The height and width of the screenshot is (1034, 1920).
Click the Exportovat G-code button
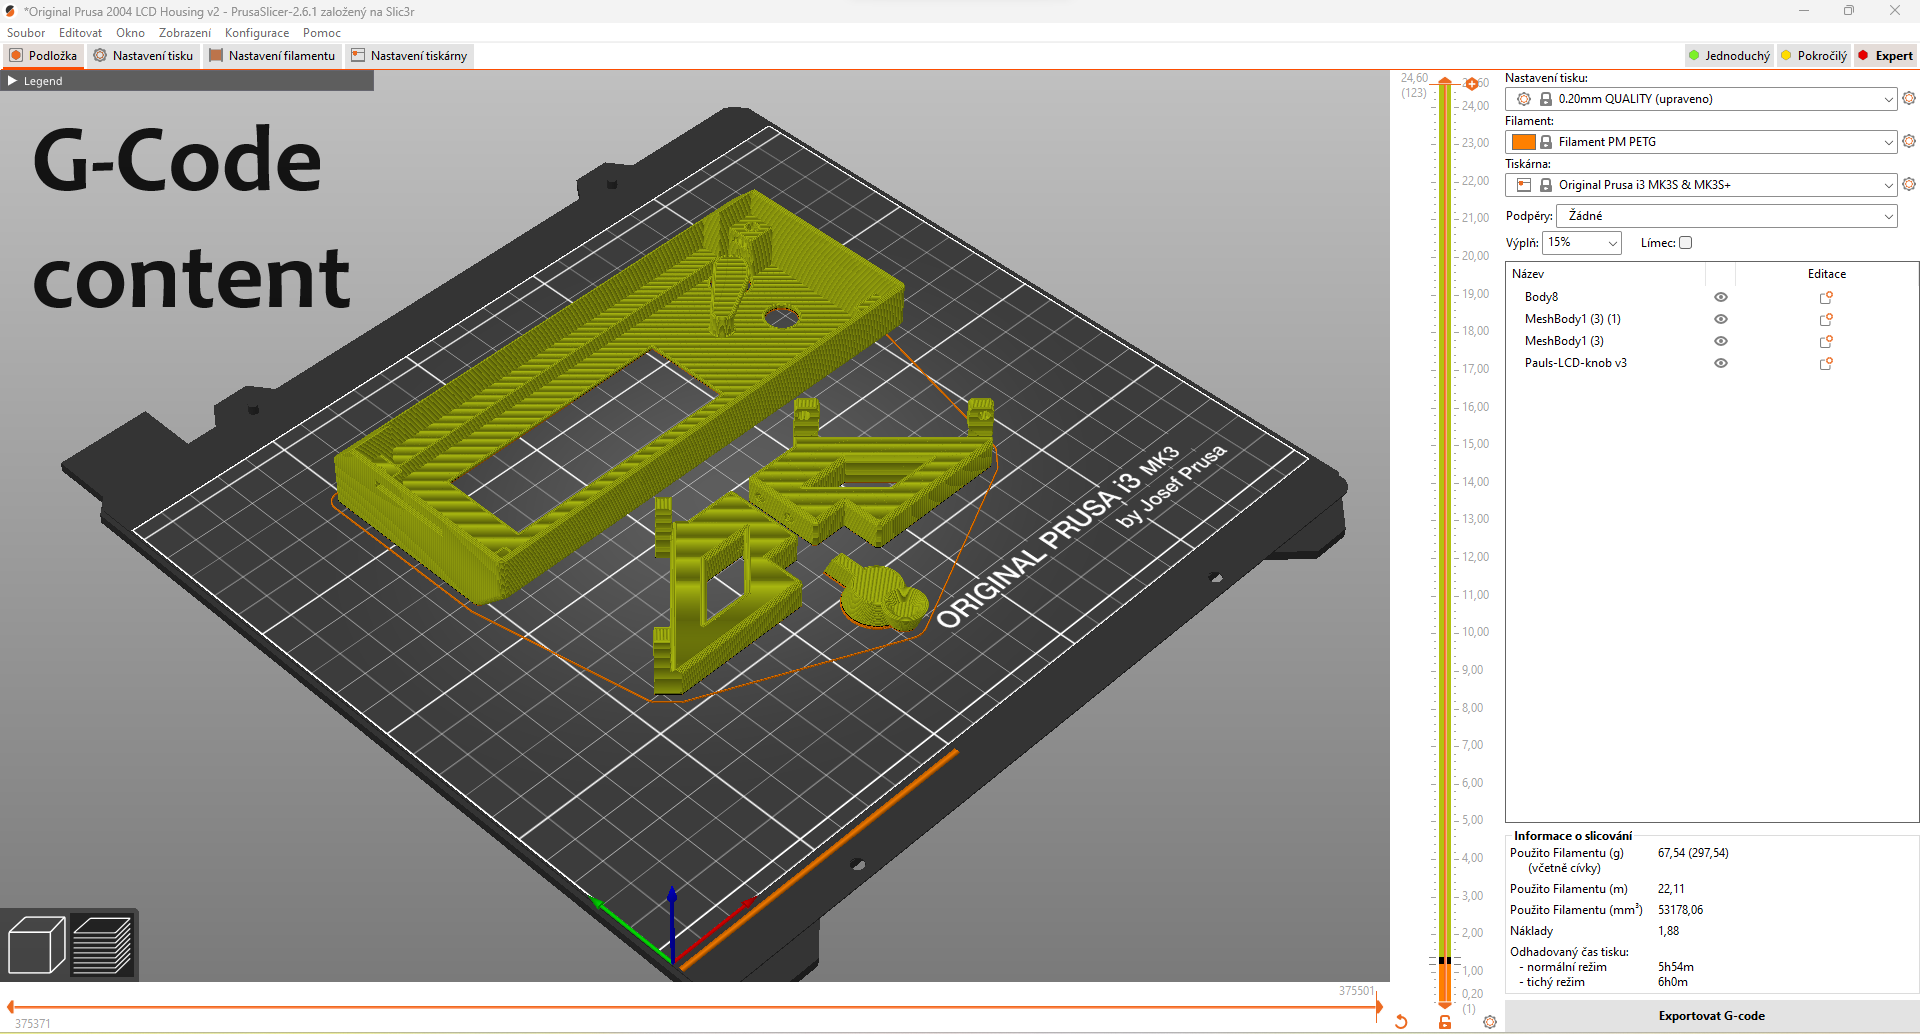[1711, 1015]
